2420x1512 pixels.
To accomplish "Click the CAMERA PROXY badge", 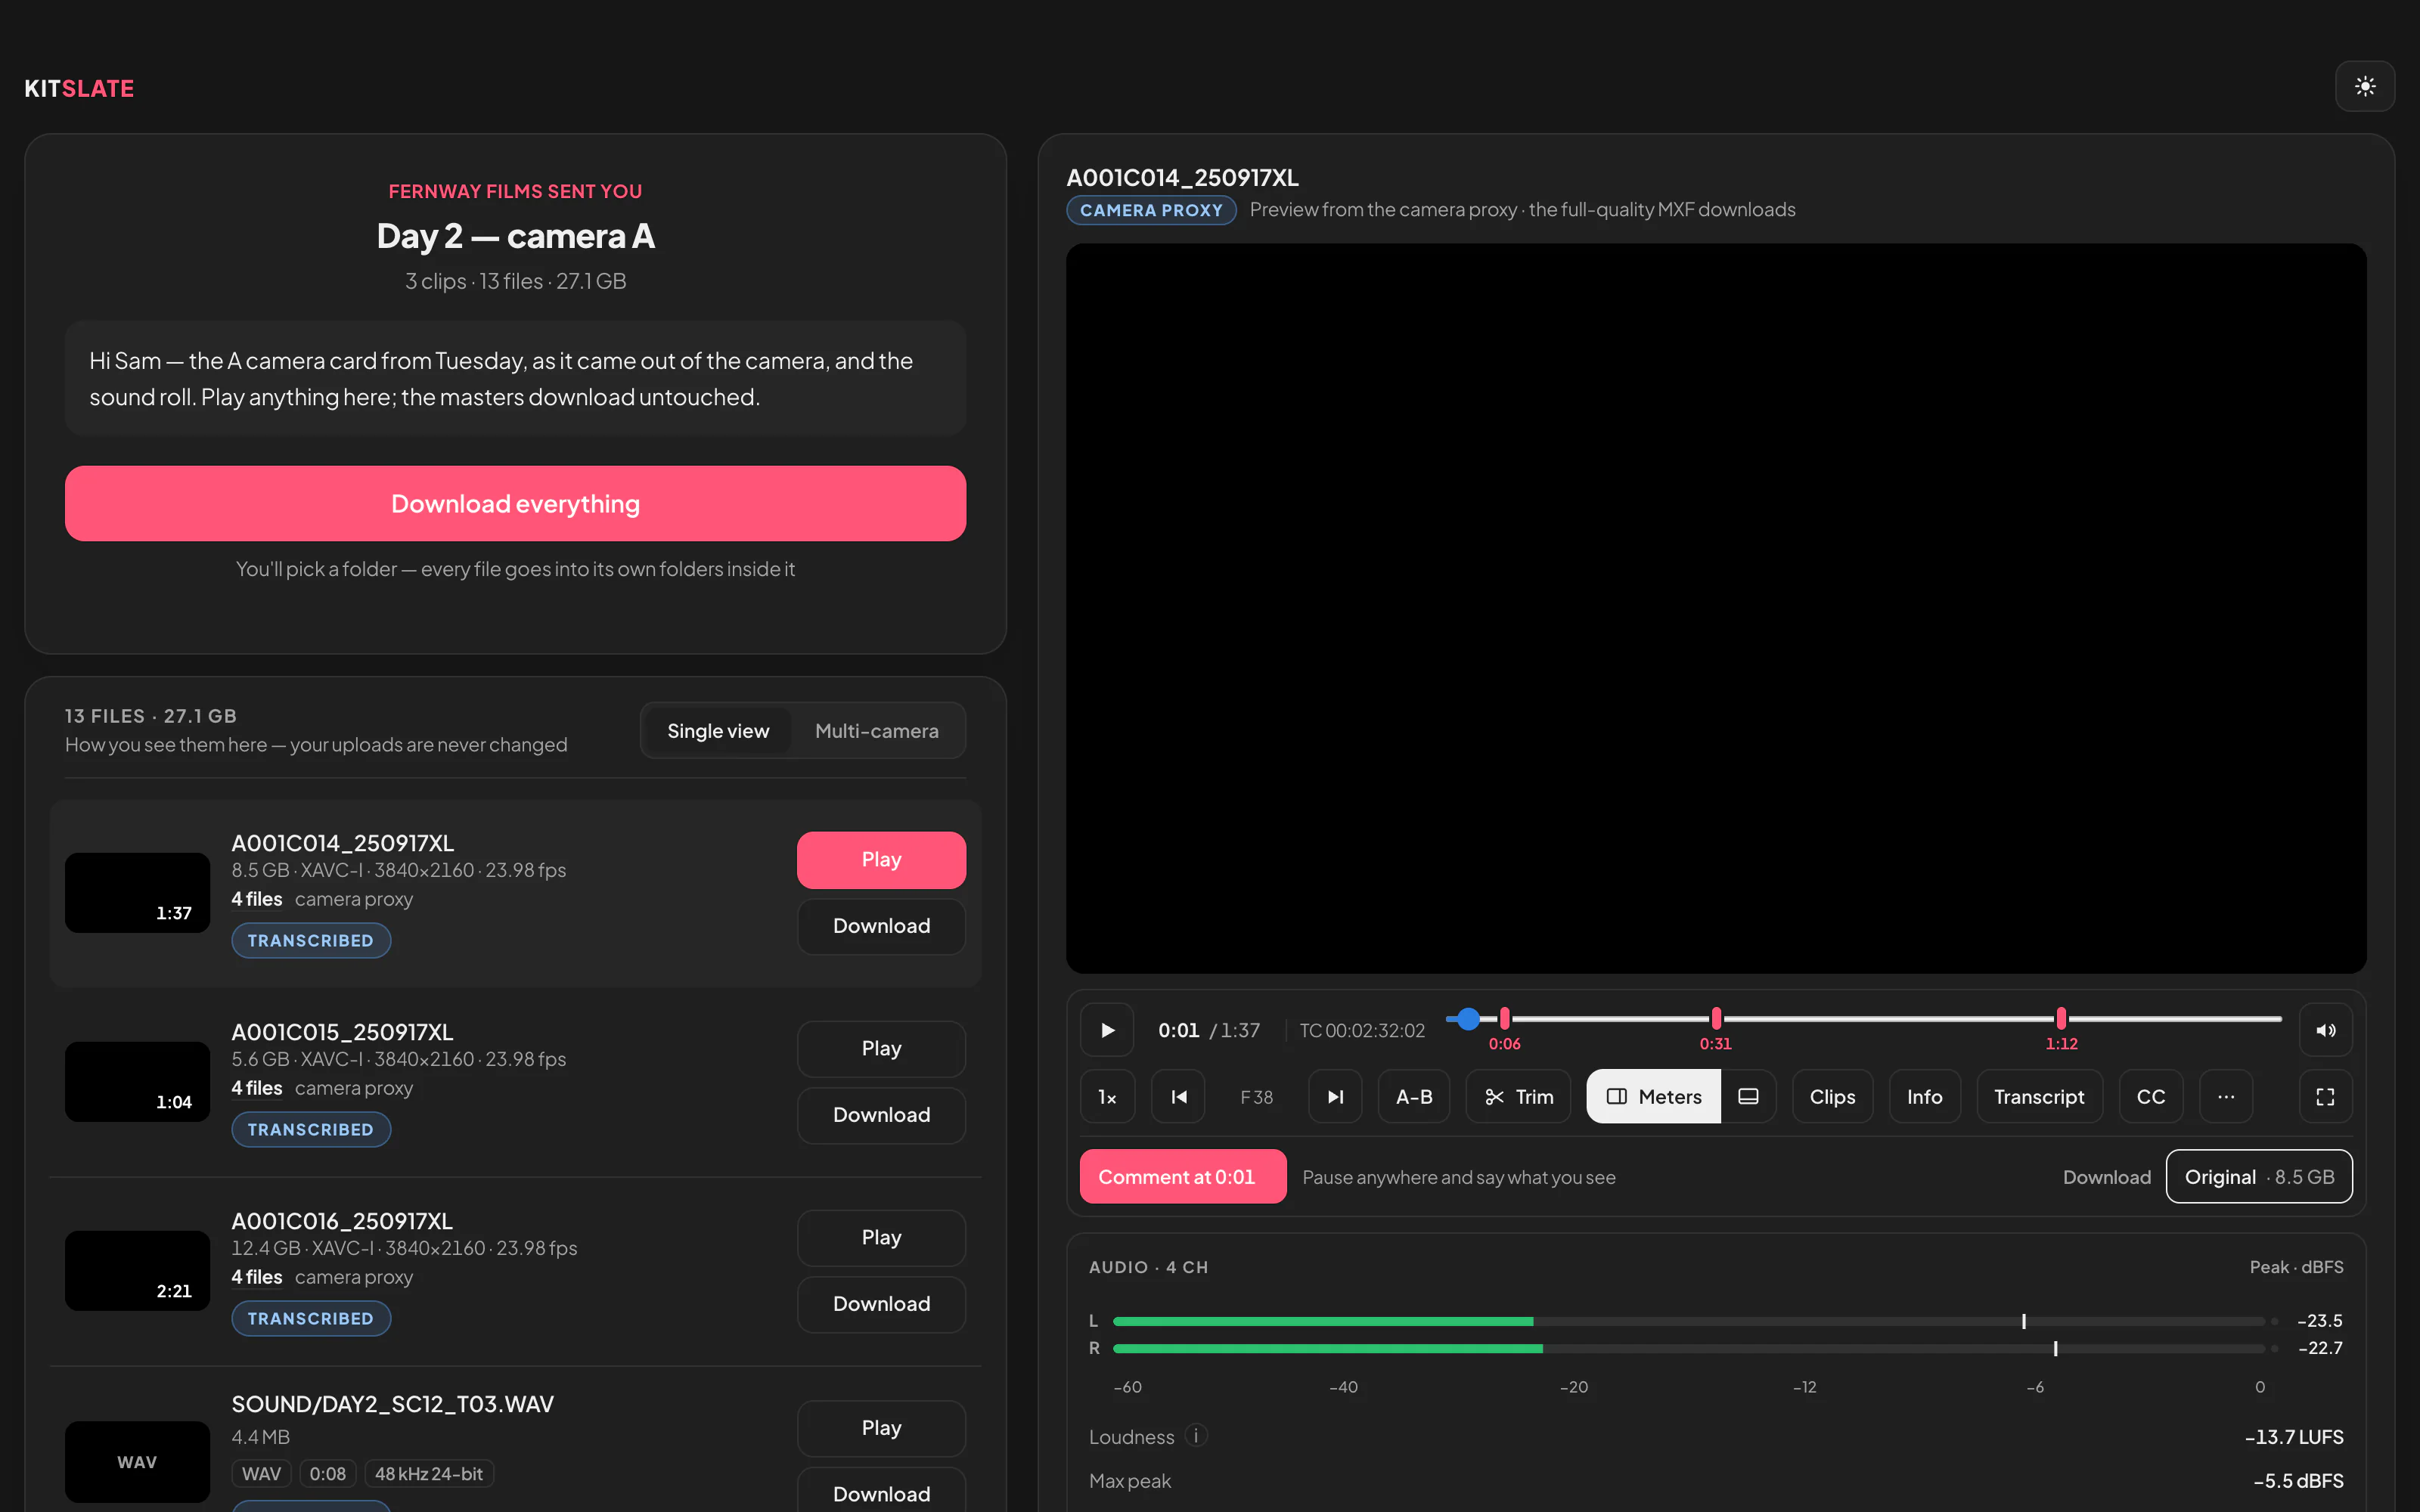I will coord(1151,210).
